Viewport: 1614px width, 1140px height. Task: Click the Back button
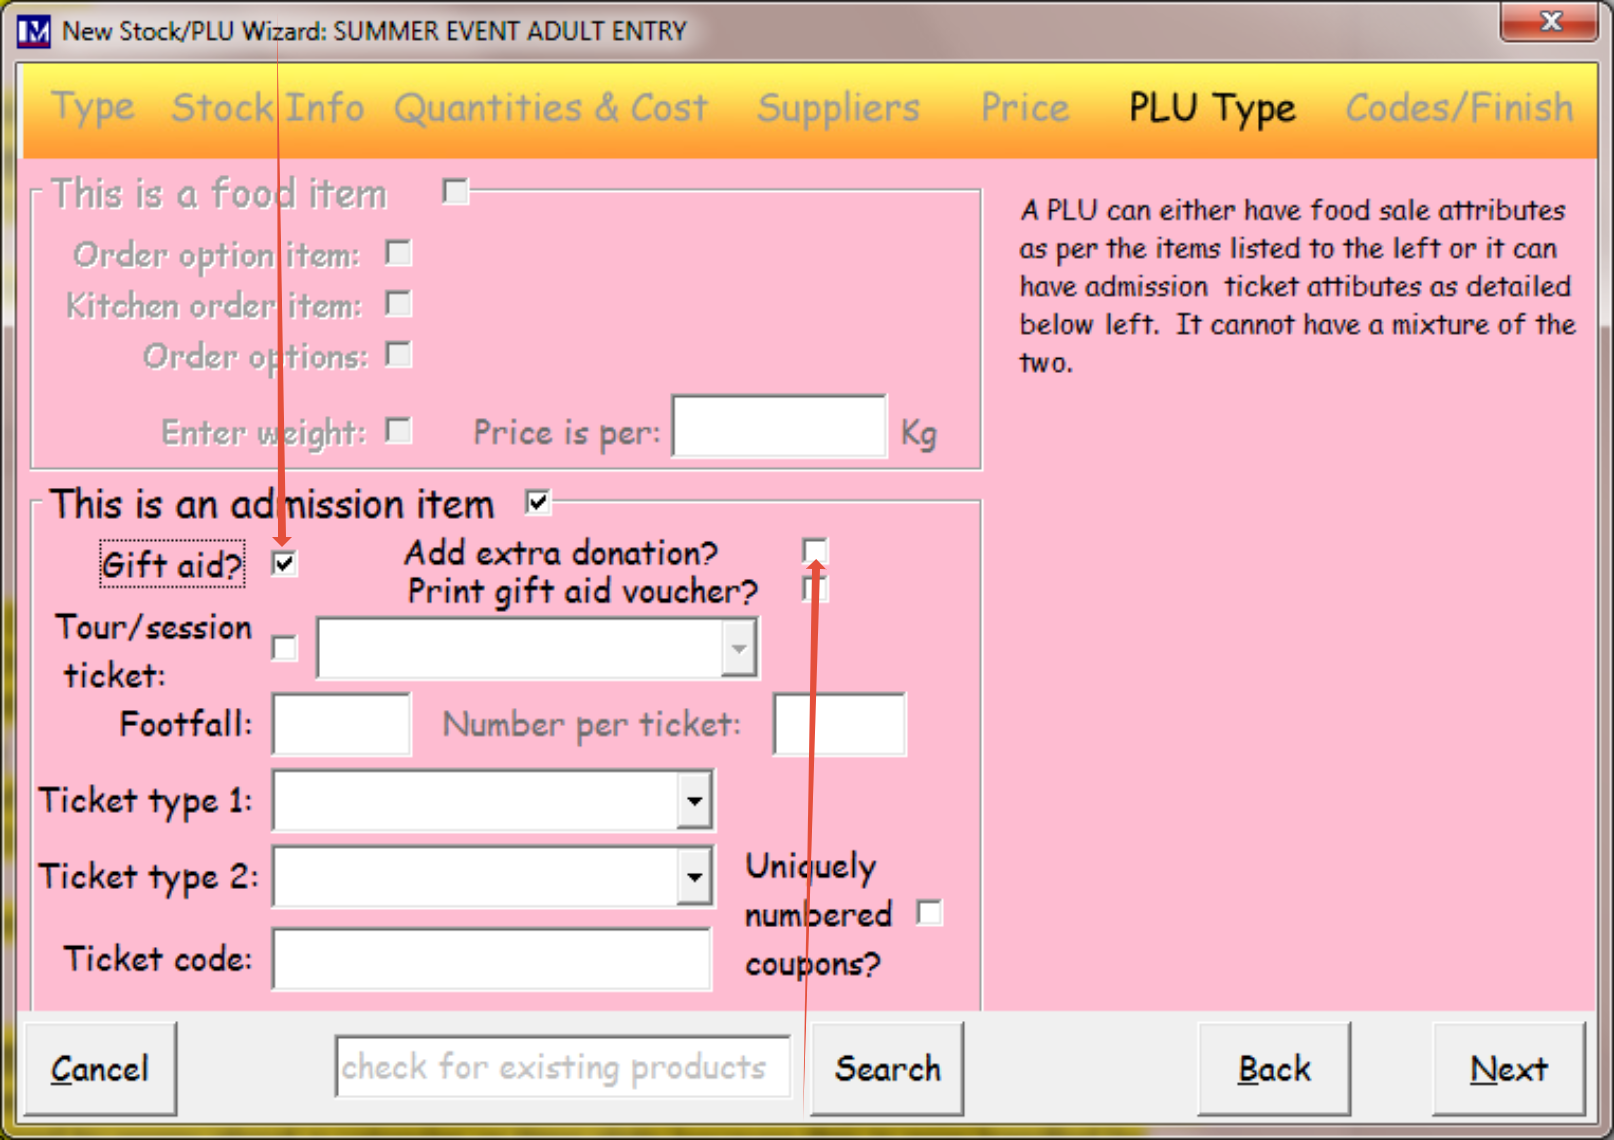pos(1274,1069)
